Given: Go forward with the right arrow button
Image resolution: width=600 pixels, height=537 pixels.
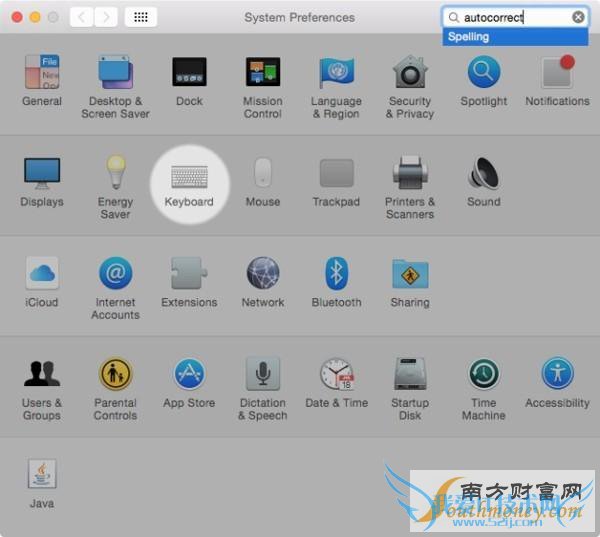Looking at the screenshot, I should coord(106,17).
